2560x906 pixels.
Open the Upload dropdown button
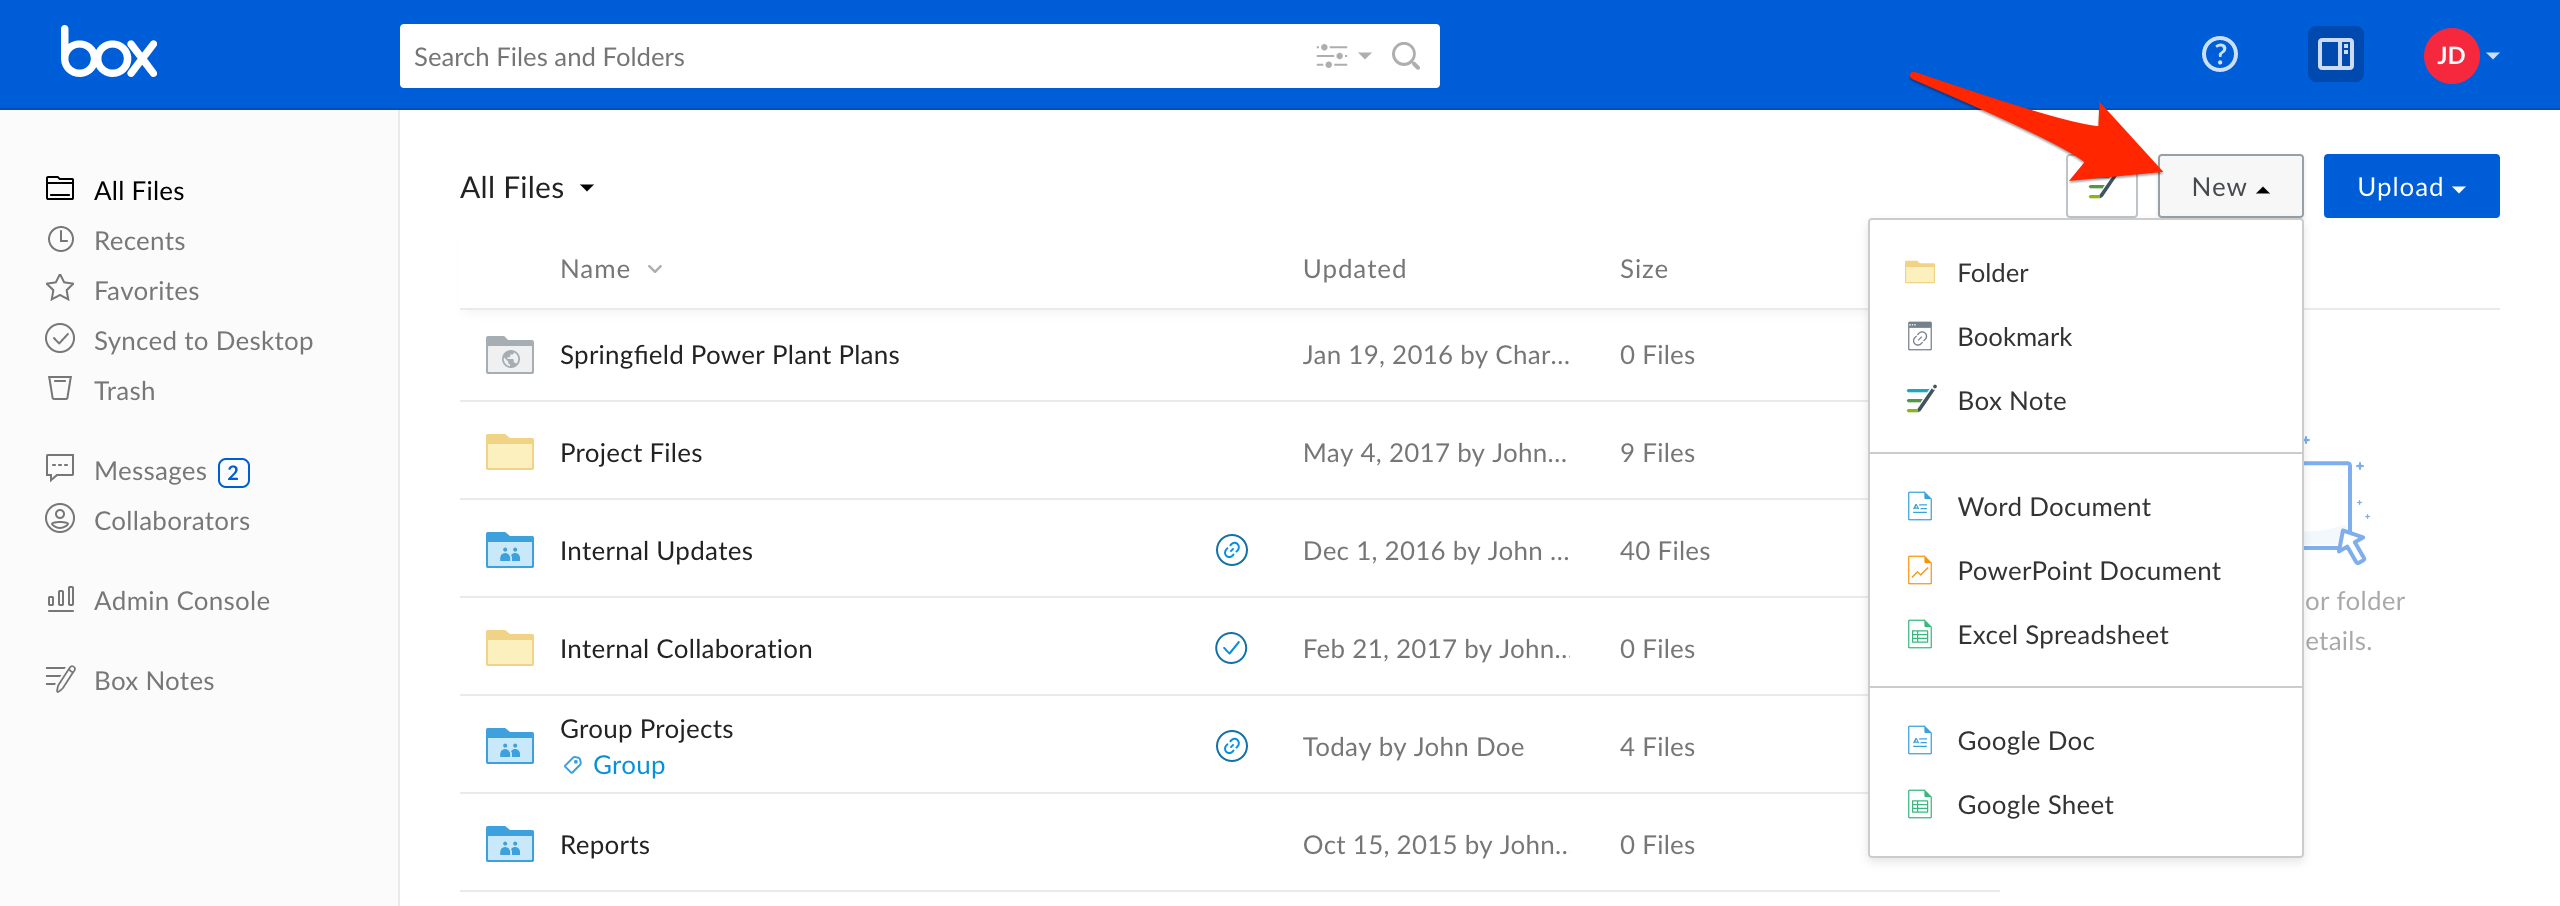point(2410,187)
